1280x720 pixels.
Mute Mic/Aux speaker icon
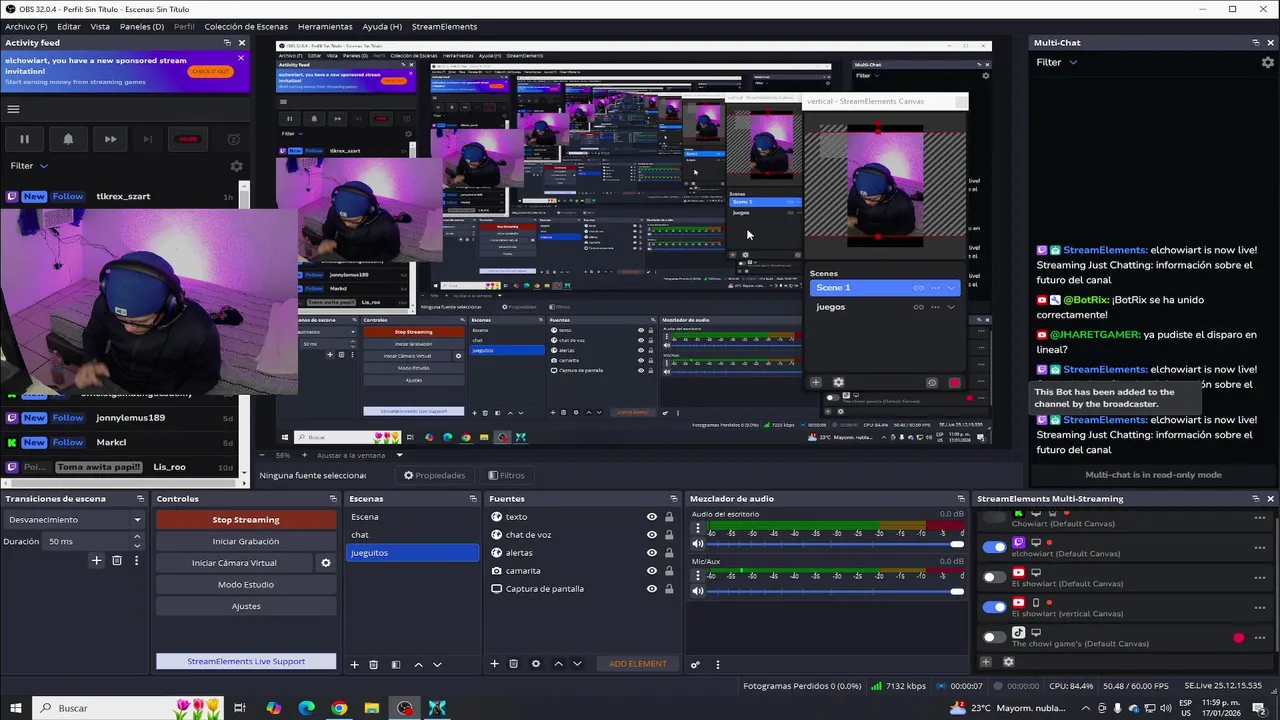(x=698, y=591)
